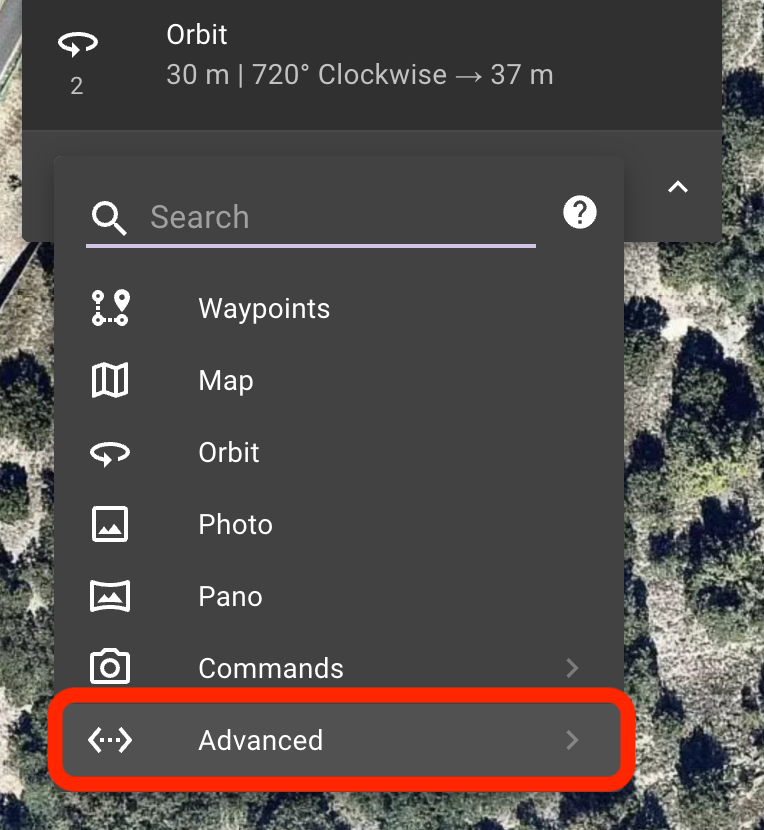Screen dimensions: 764x830
Task: Choose Pano from the action list
Action: click(x=339, y=596)
